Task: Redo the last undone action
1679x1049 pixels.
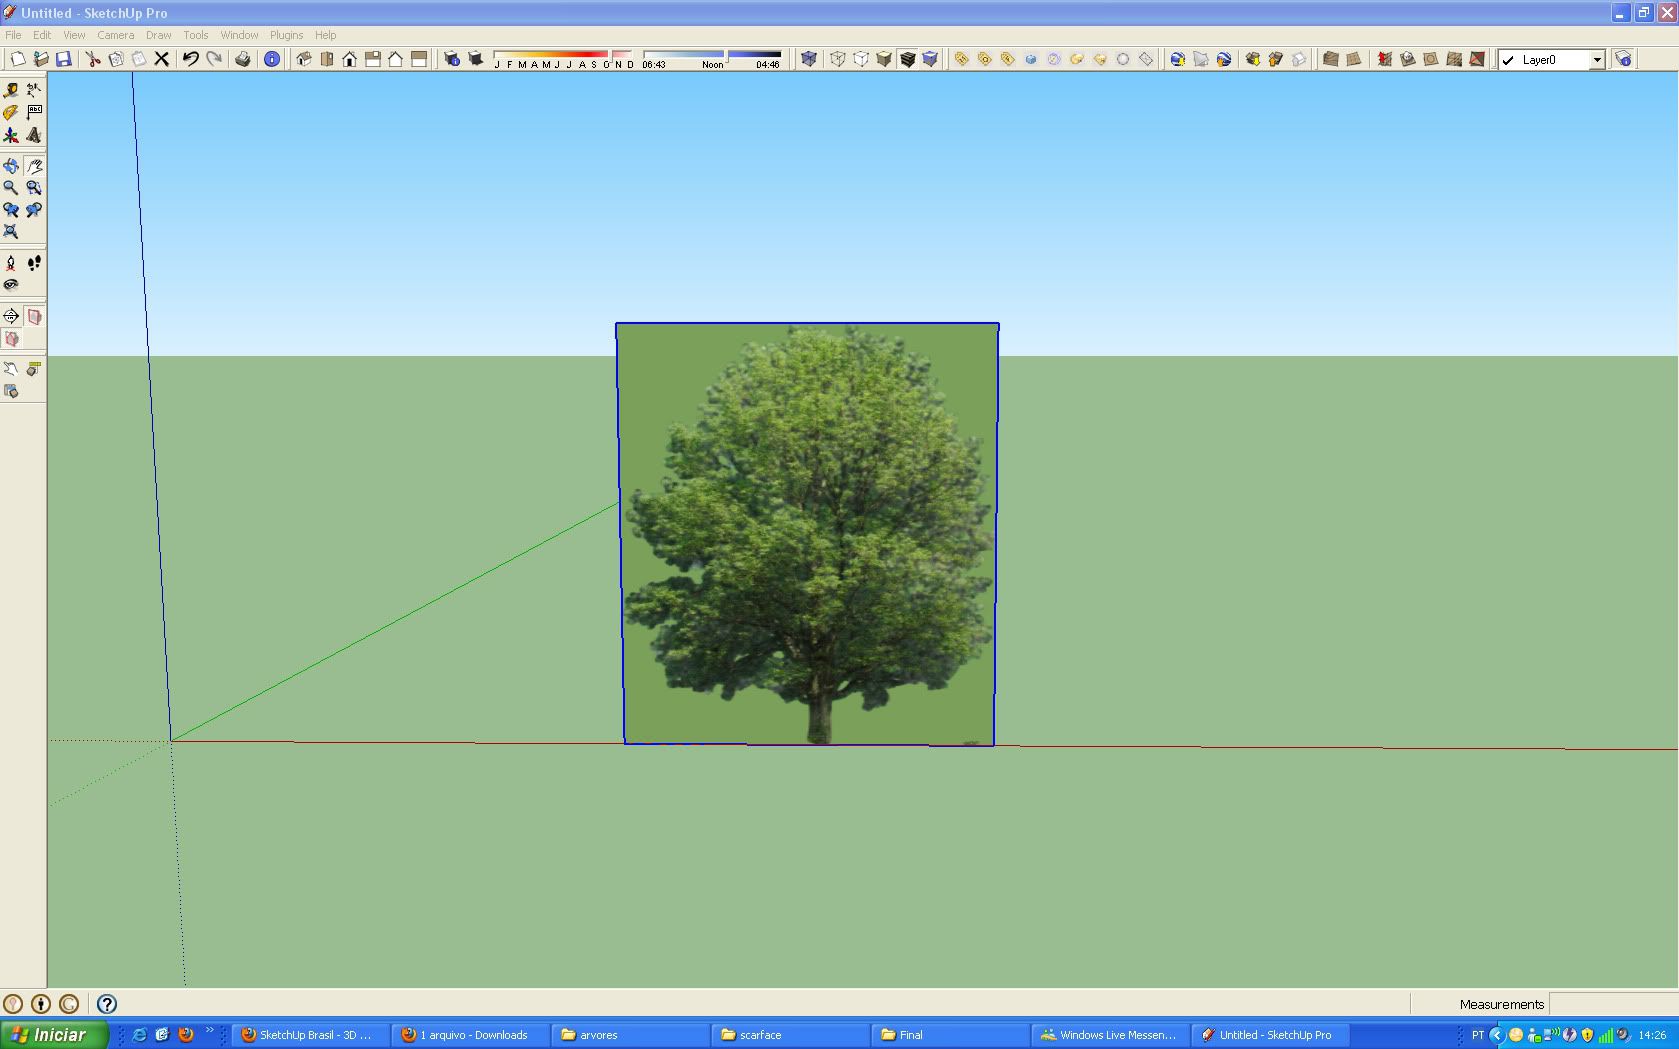Action: pos(214,59)
